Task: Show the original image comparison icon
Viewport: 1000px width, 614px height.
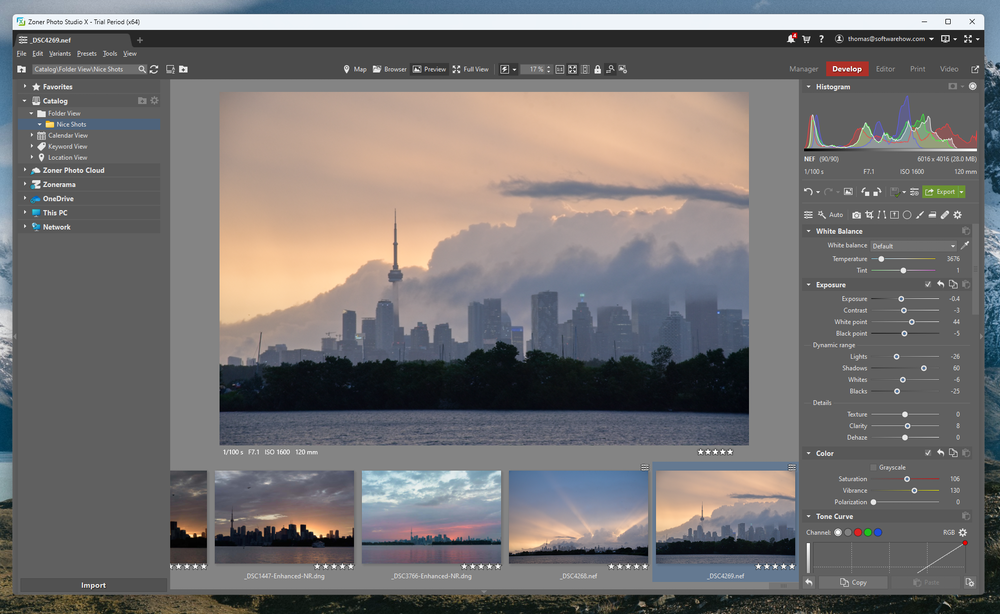Action: pos(848,192)
